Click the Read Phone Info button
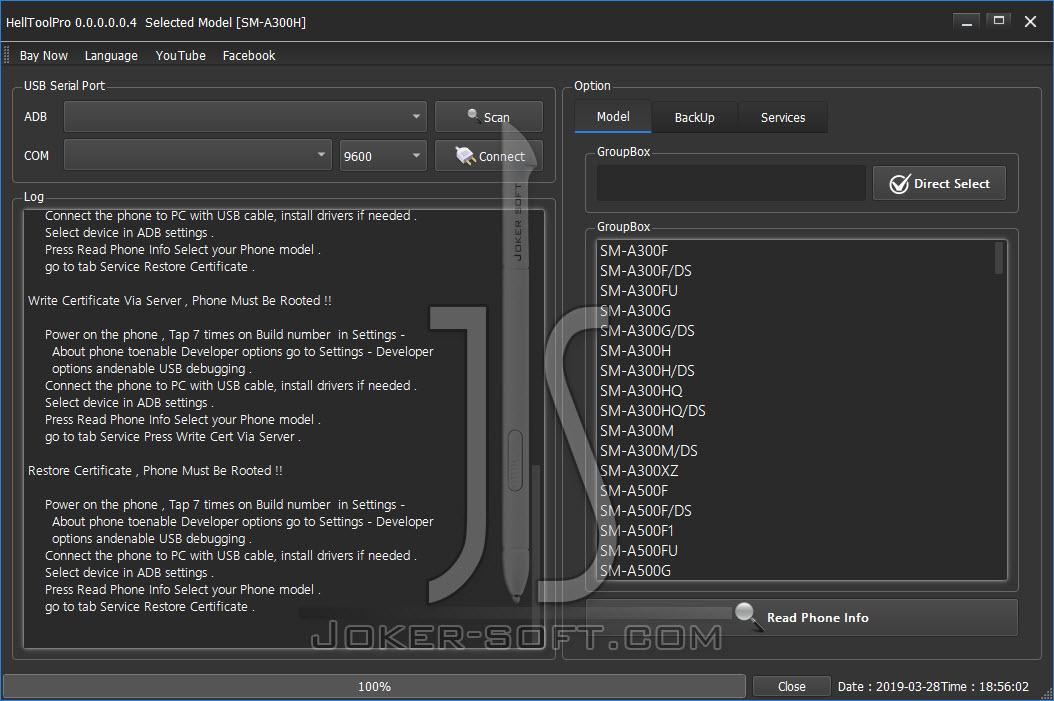The width and height of the screenshot is (1054, 701). point(802,617)
